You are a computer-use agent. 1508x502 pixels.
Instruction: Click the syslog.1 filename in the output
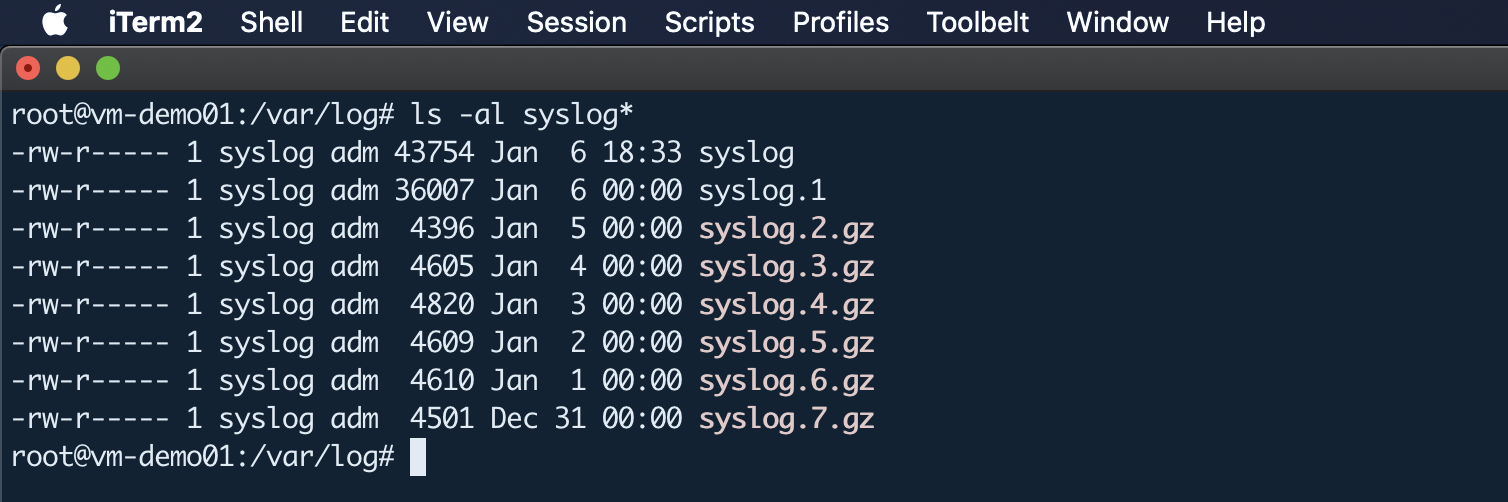click(x=763, y=191)
